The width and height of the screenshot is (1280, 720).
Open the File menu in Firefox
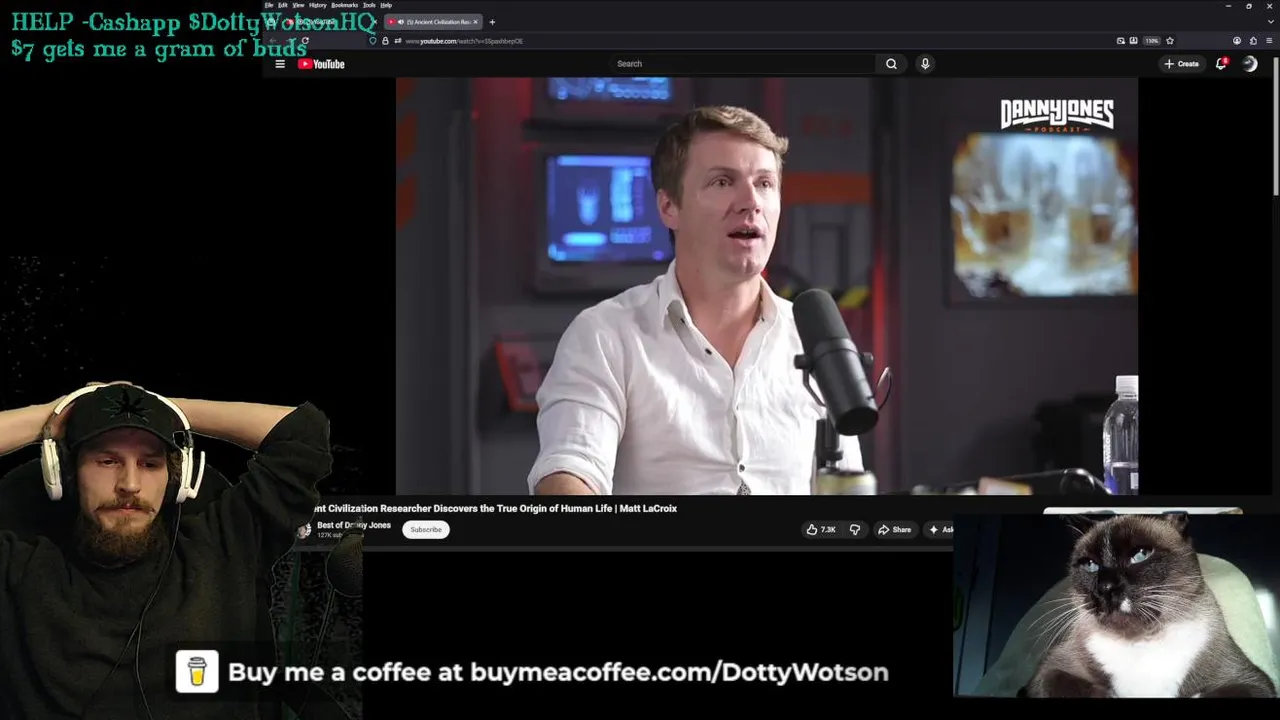coord(269,5)
